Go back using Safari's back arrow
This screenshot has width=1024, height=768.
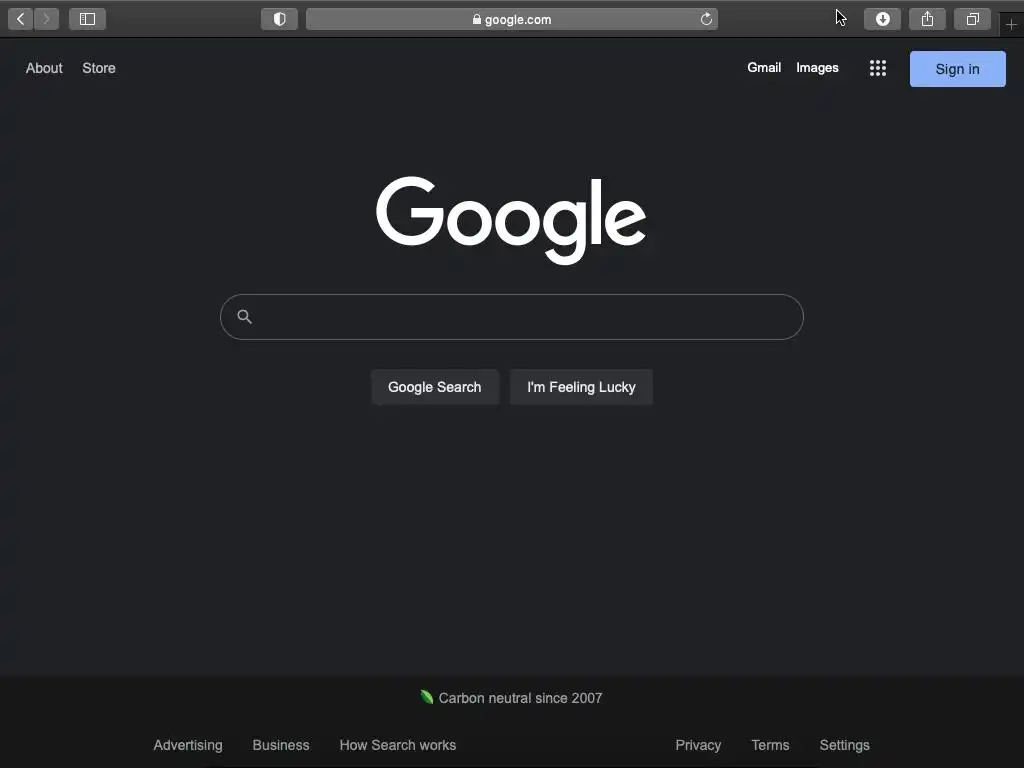coord(21,19)
